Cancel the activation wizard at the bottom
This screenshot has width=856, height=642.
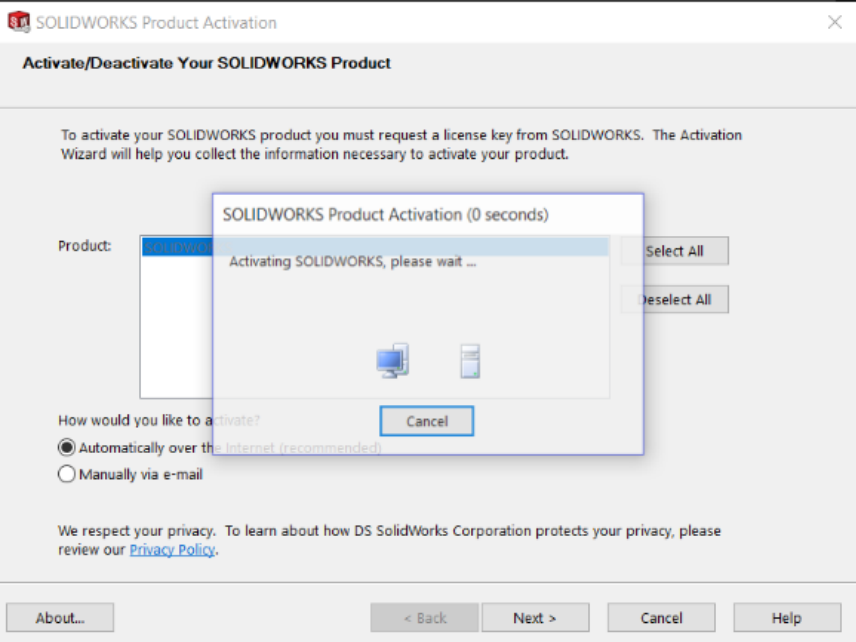coord(661,618)
